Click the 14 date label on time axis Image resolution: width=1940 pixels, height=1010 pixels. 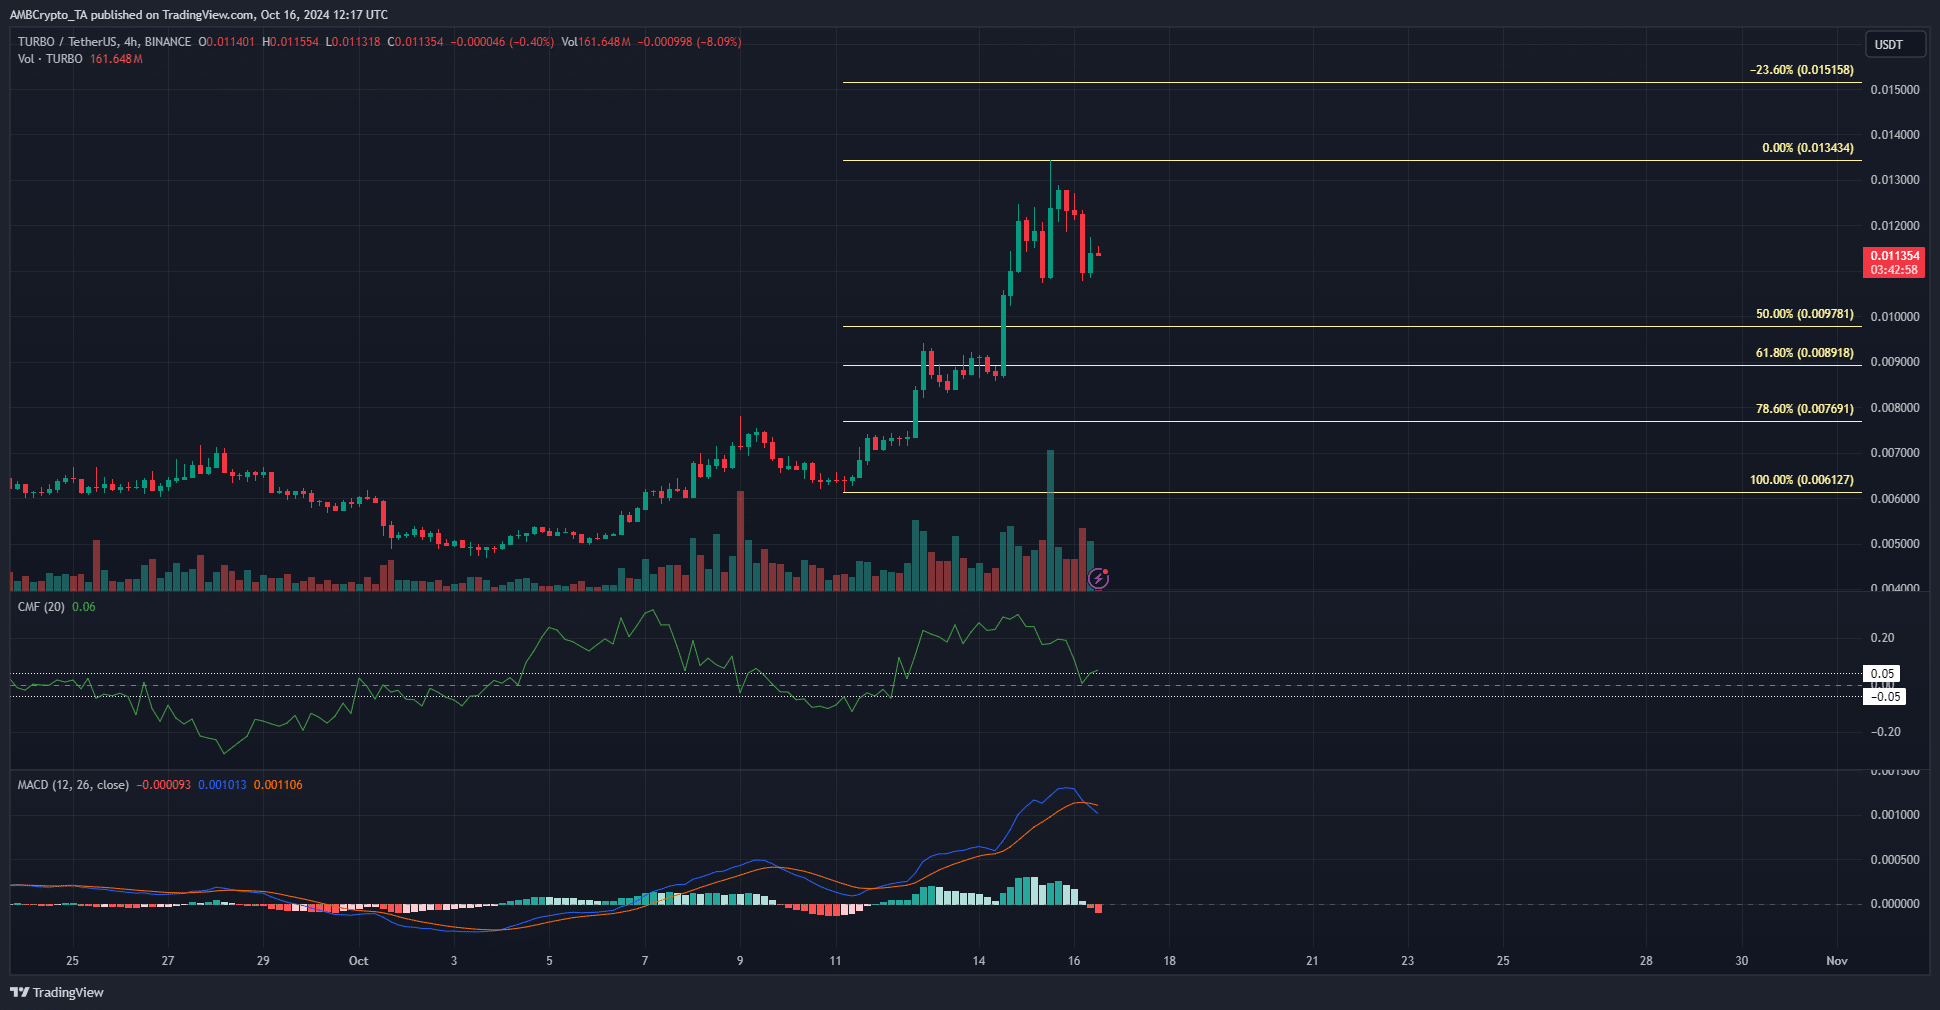point(979,961)
